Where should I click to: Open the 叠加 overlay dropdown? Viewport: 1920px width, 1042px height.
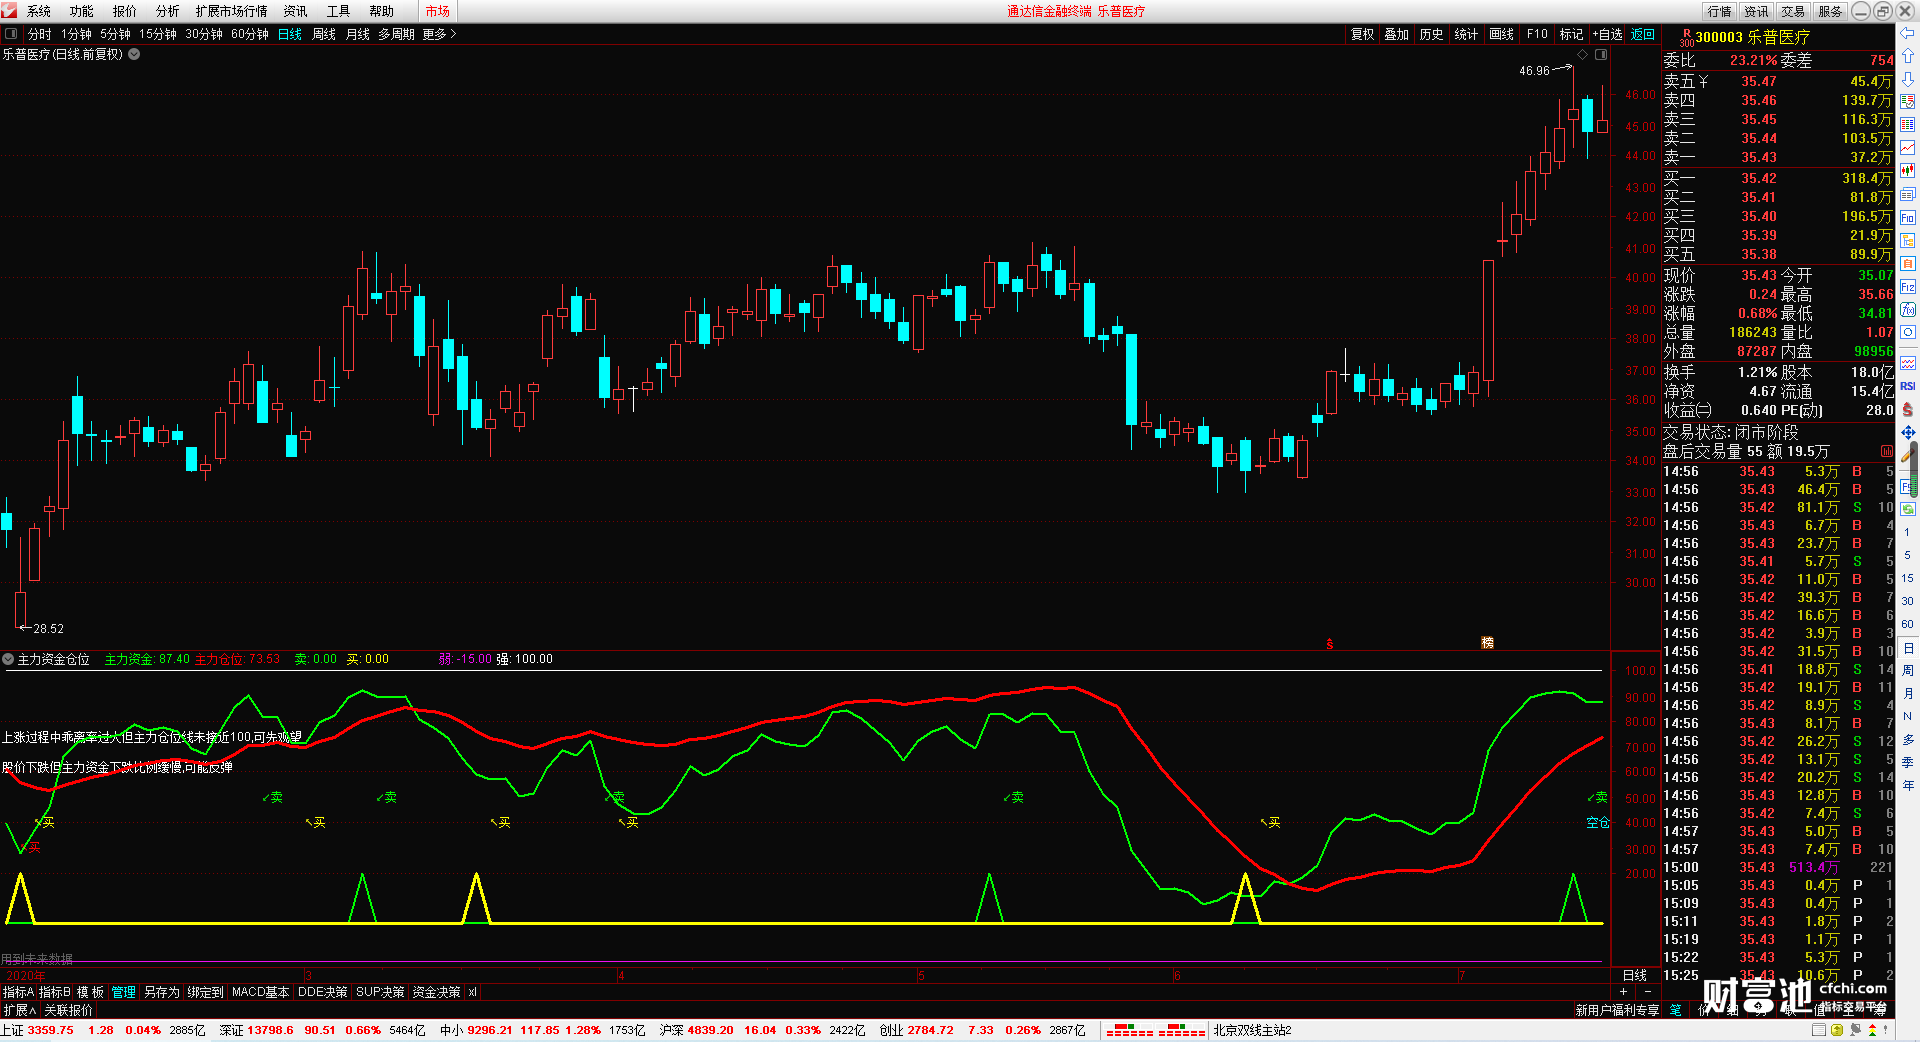(x=1396, y=34)
